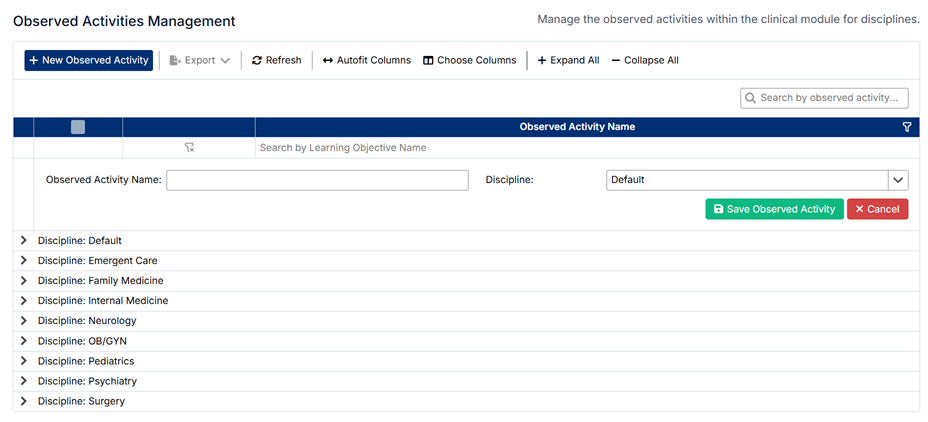Open the Choose Columns picker

[469, 61]
